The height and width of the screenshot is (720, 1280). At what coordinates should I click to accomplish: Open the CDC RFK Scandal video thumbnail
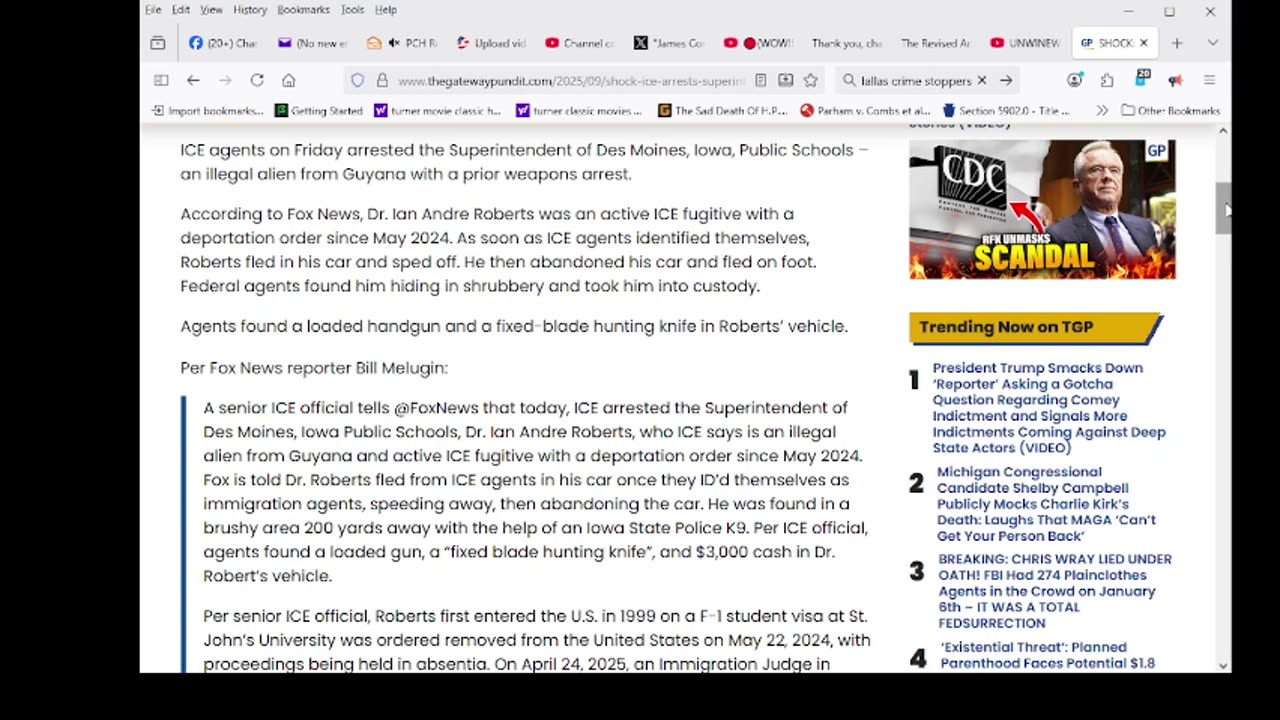(1042, 209)
